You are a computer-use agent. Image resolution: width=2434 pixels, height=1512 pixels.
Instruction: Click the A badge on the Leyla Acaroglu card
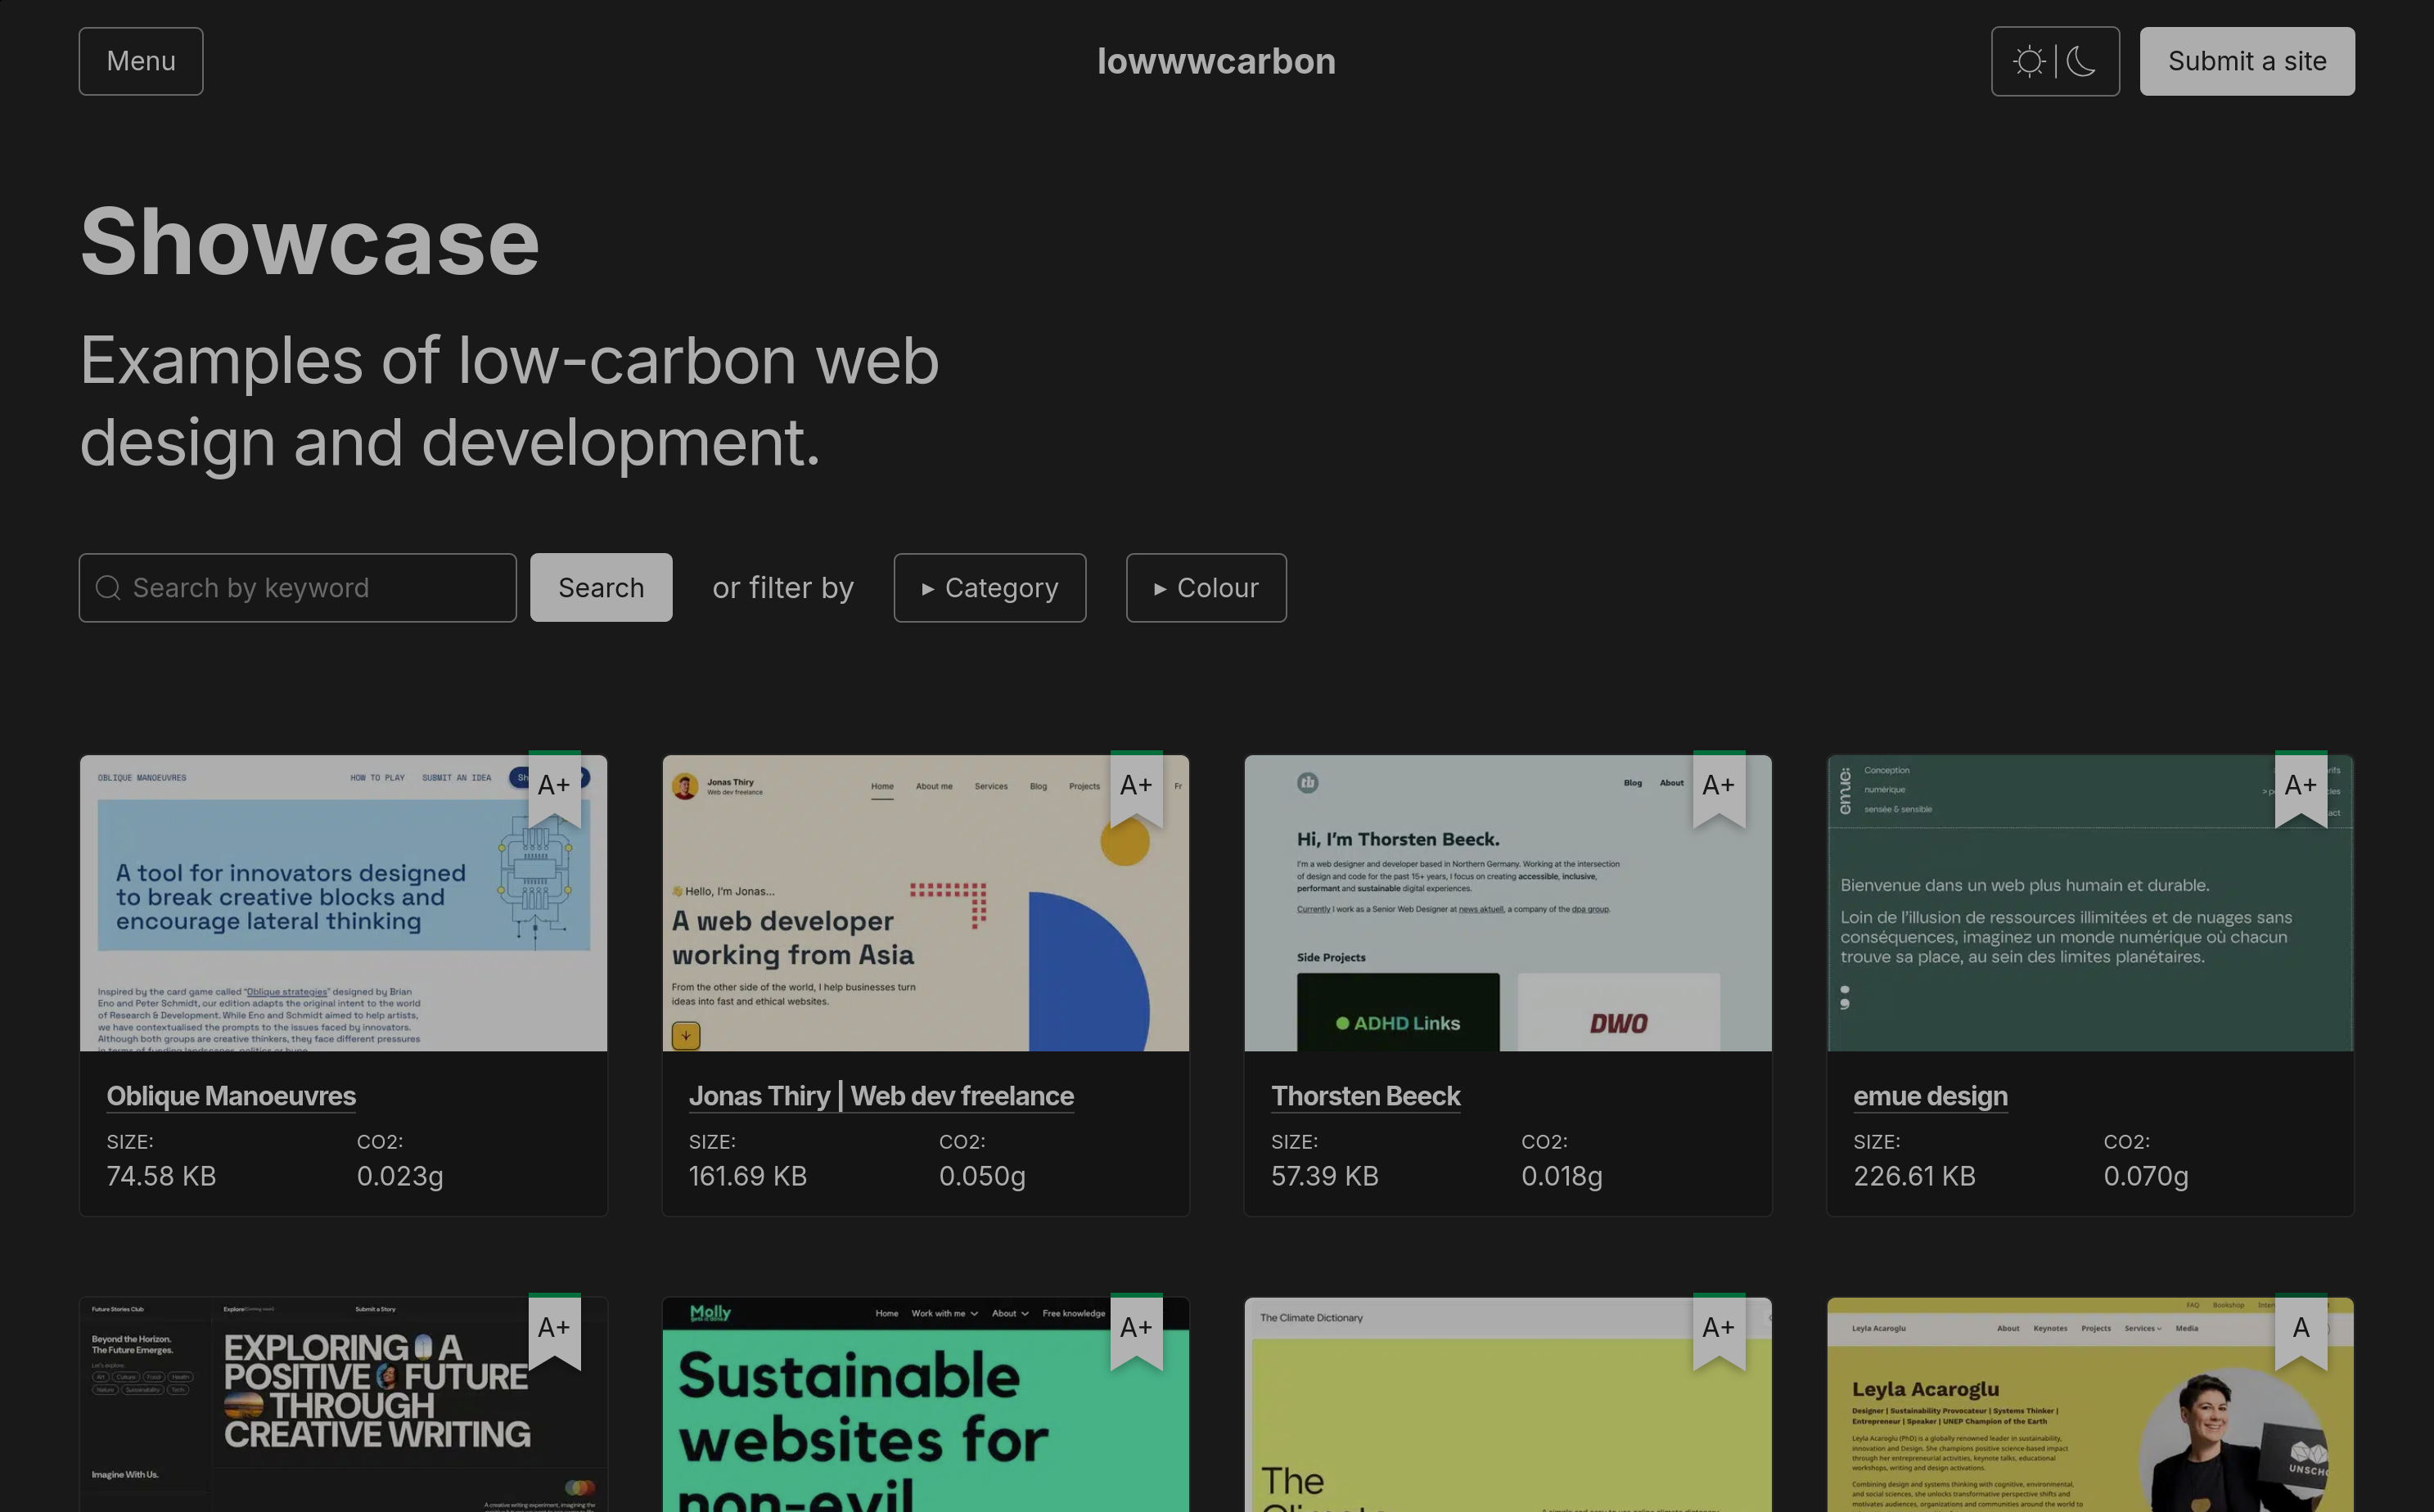[2301, 1328]
